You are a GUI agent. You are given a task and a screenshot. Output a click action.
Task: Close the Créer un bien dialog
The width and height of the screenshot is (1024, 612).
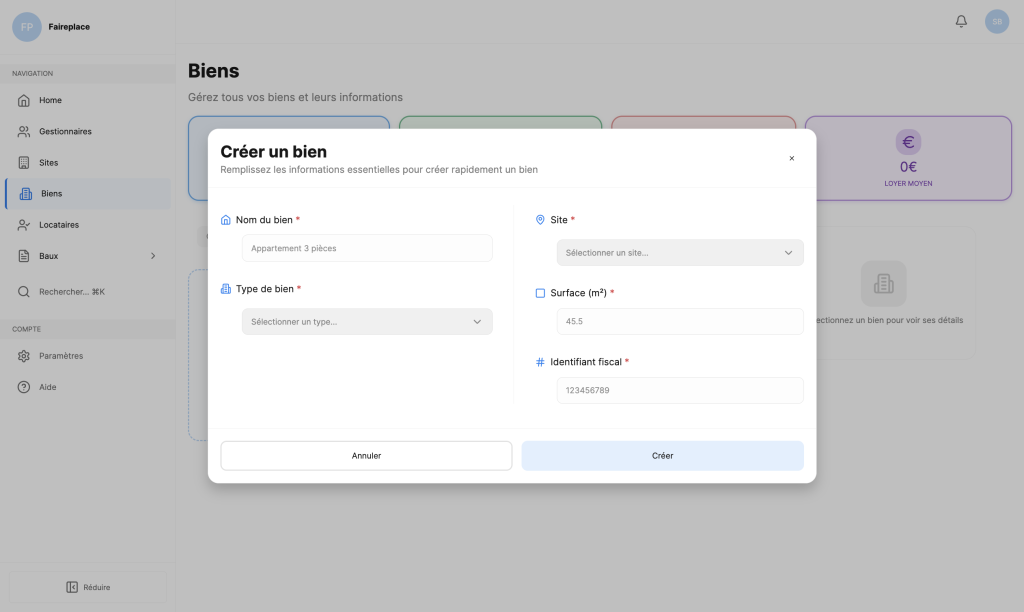[x=791, y=158]
